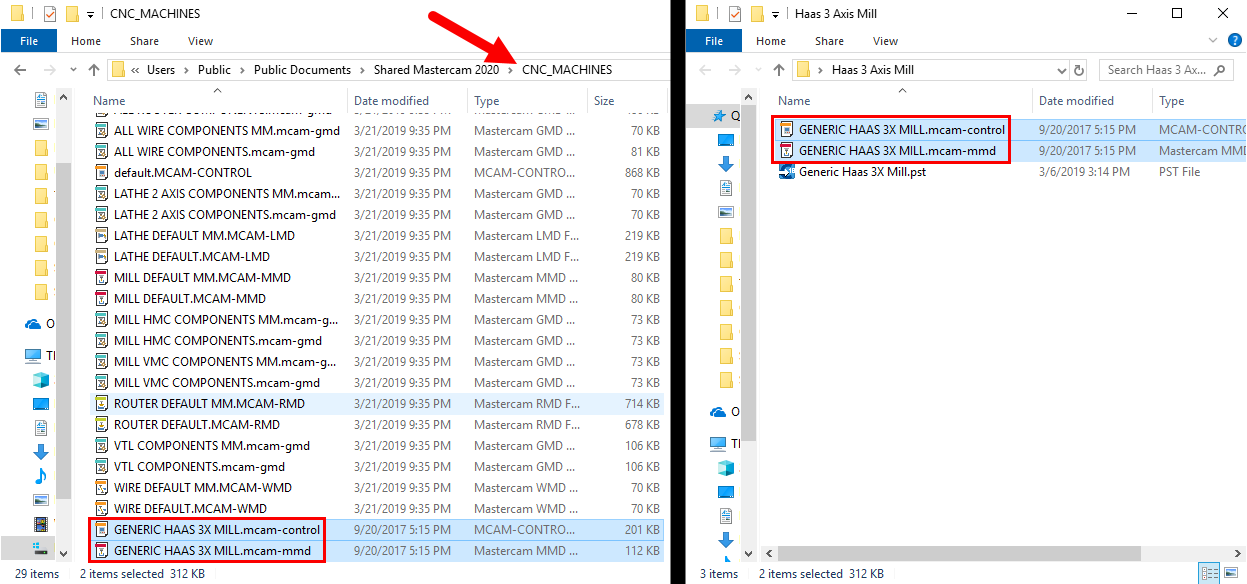This screenshot has width=1247, height=584.
Task: Open address bar history dropdown in Haas window
Action: point(1061,70)
